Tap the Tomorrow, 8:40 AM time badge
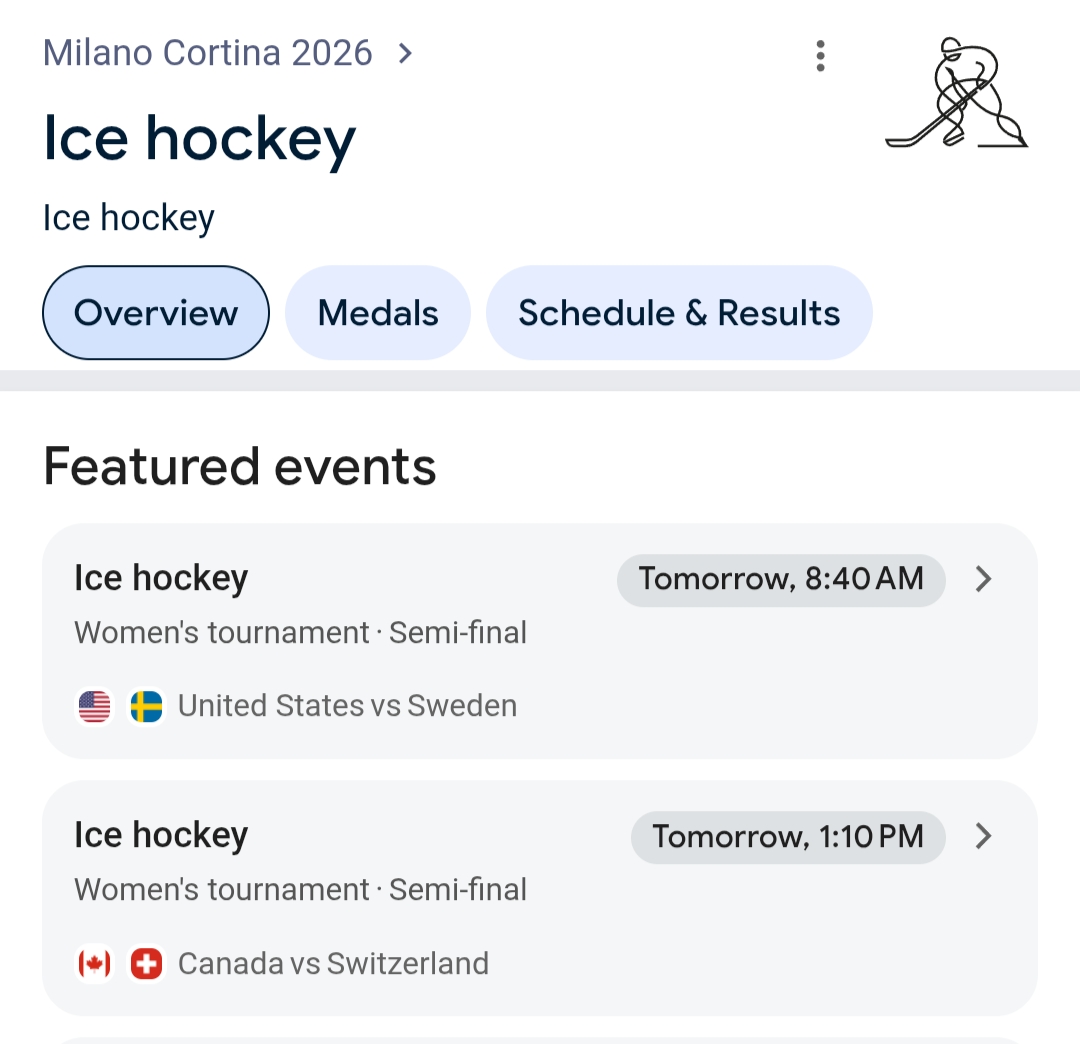Screen dimensions: 1080x1044 (781, 579)
